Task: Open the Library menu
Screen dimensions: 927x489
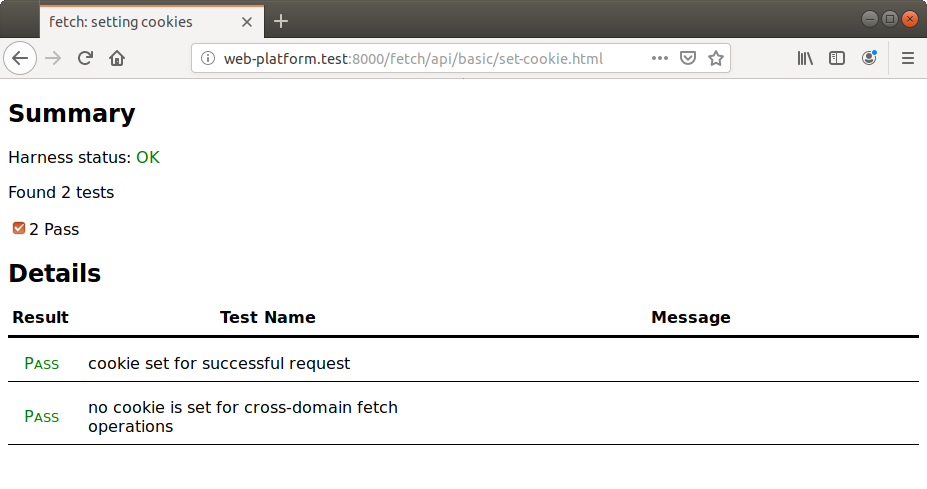Action: [805, 58]
